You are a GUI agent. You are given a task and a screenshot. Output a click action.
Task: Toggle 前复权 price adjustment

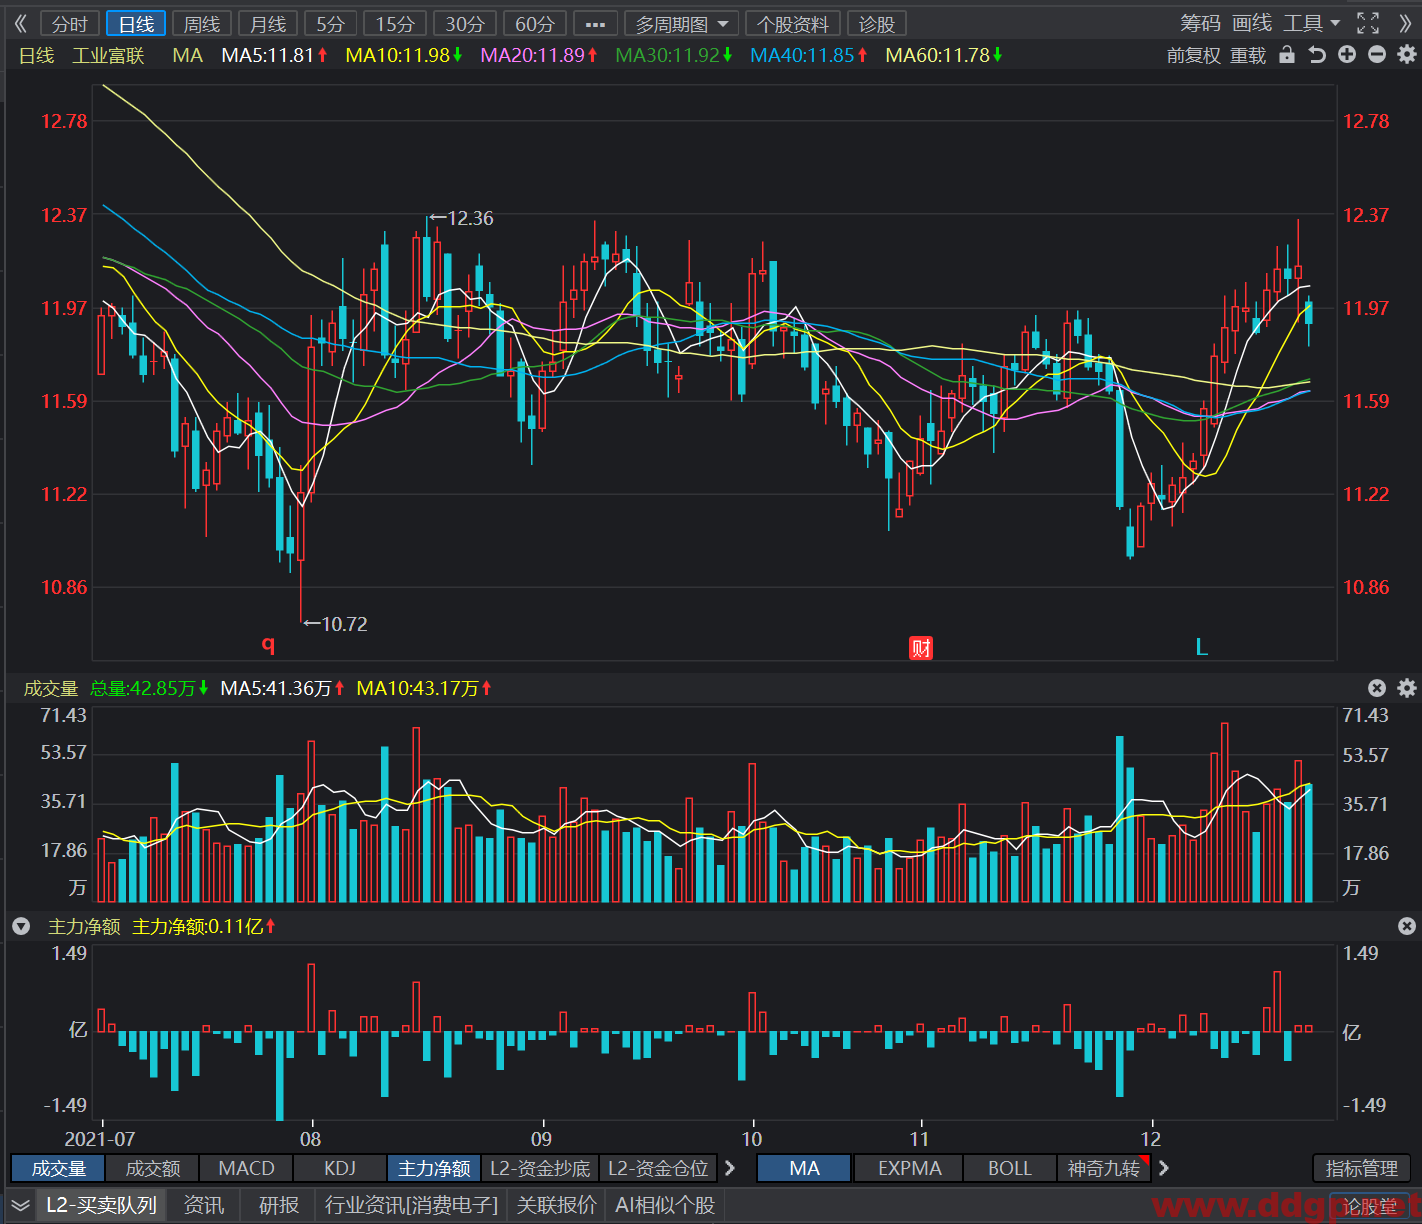point(1194,55)
